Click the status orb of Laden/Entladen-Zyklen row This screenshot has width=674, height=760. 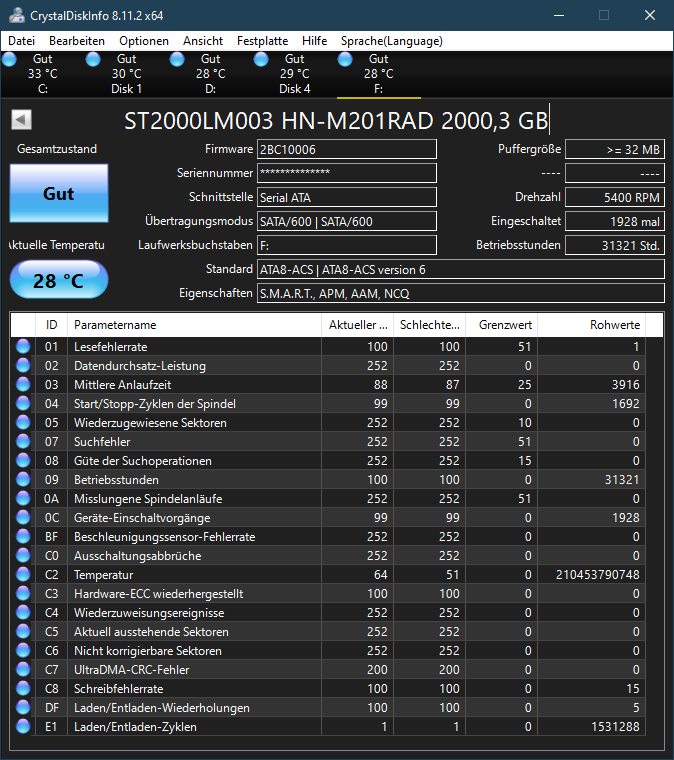coord(23,727)
